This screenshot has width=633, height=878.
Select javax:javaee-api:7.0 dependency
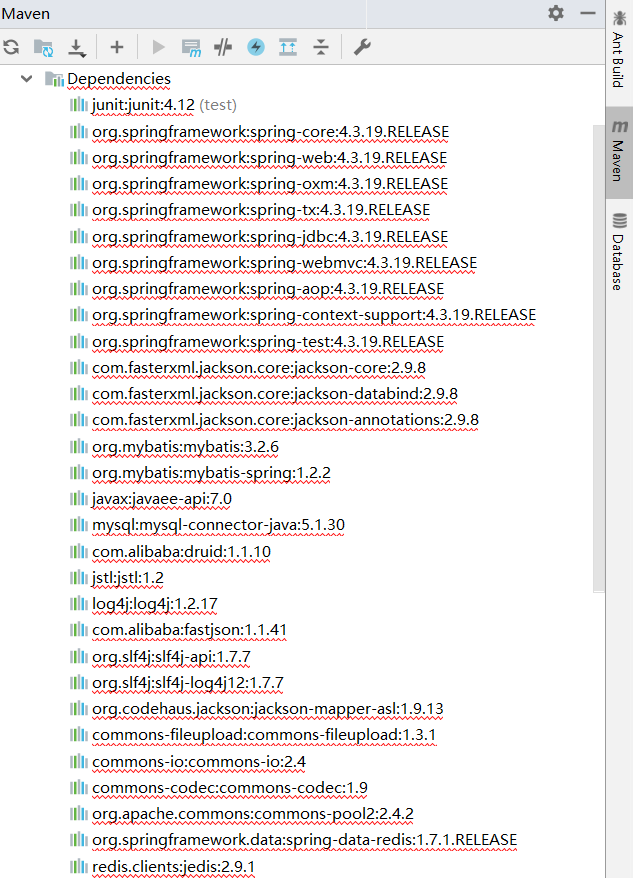tap(151, 499)
